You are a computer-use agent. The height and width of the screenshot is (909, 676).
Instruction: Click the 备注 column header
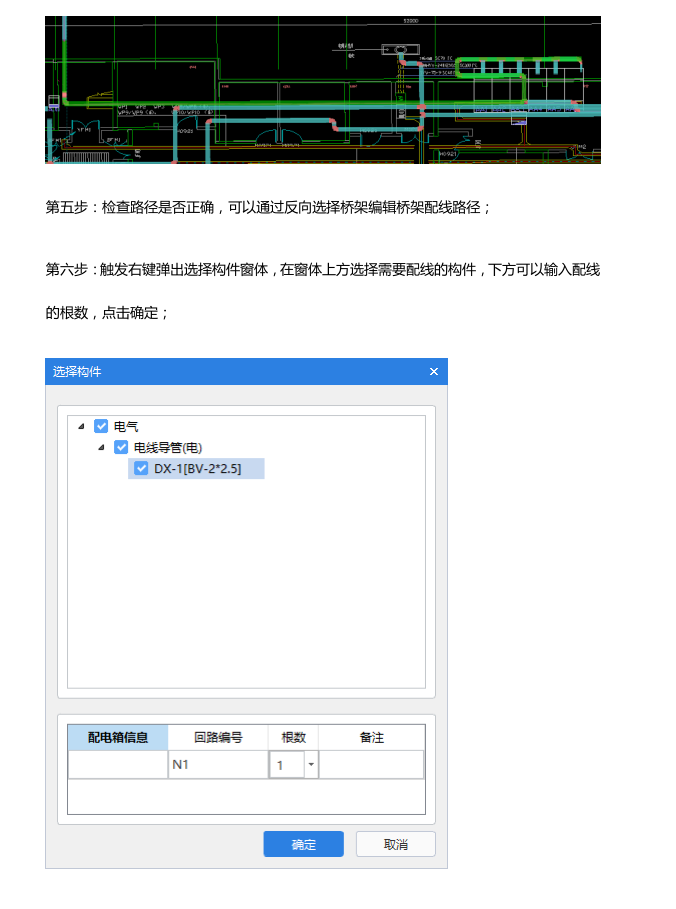click(x=372, y=737)
